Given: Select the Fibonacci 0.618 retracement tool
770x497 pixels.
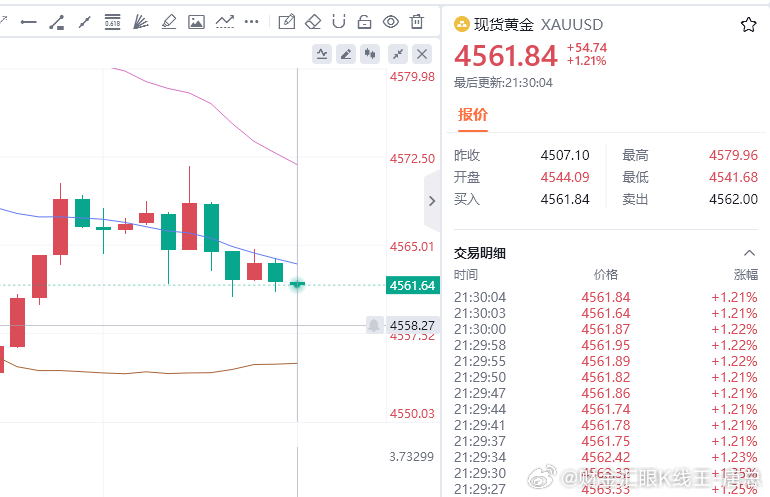Looking at the screenshot, I should click(112, 22).
